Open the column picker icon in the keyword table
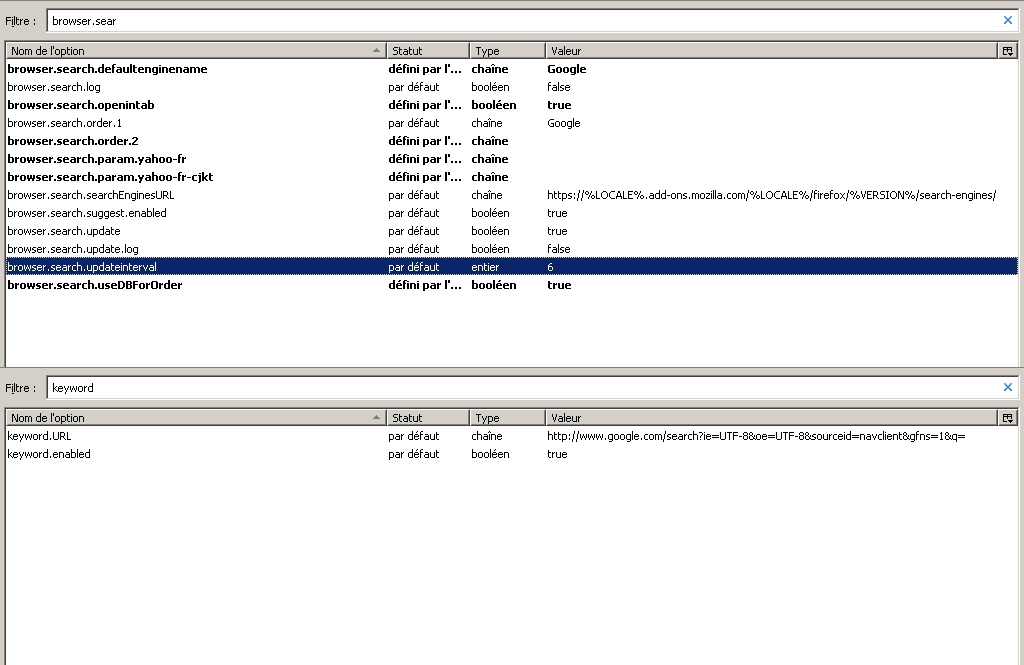The image size is (1024, 665). (1008, 418)
